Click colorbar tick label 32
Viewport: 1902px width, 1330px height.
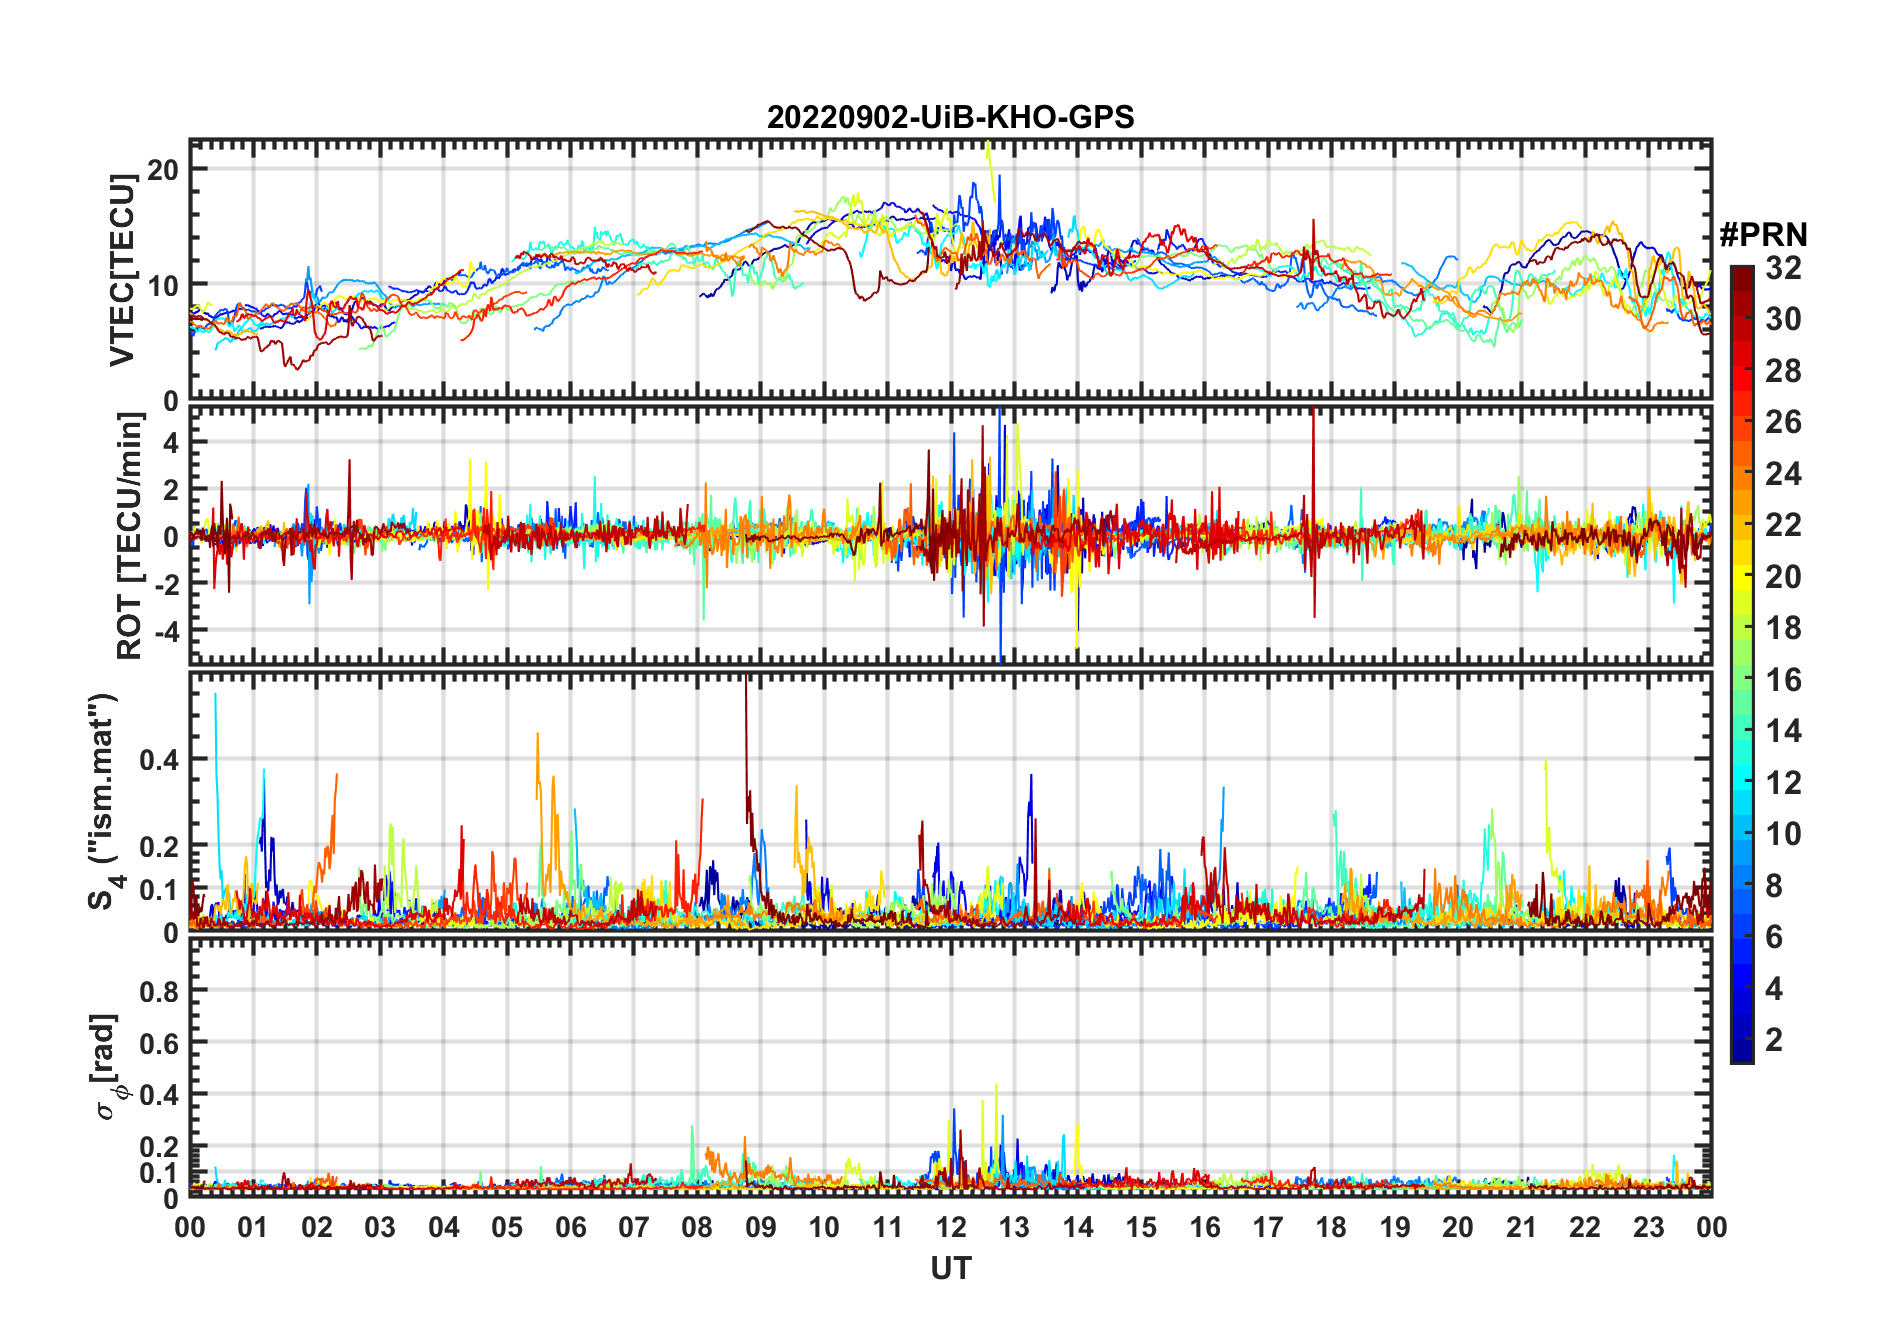click(1783, 267)
